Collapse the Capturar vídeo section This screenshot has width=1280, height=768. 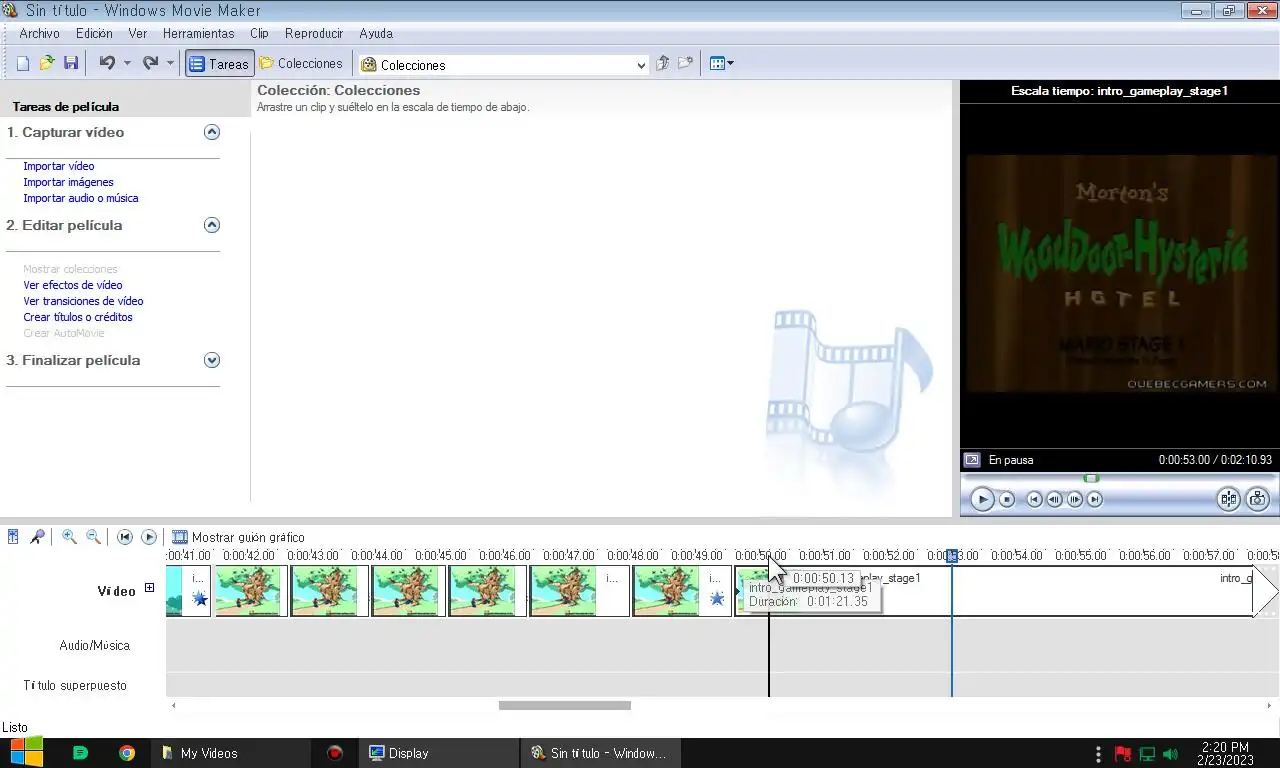(211, 132)
